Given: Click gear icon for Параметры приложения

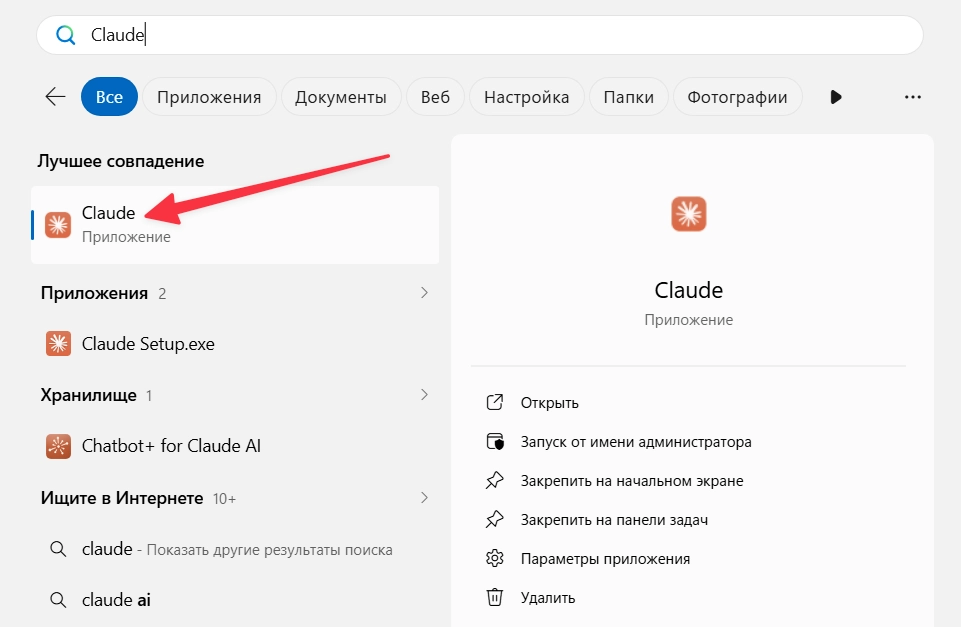Looking at the screenshot, I should (x=495, y=558).
